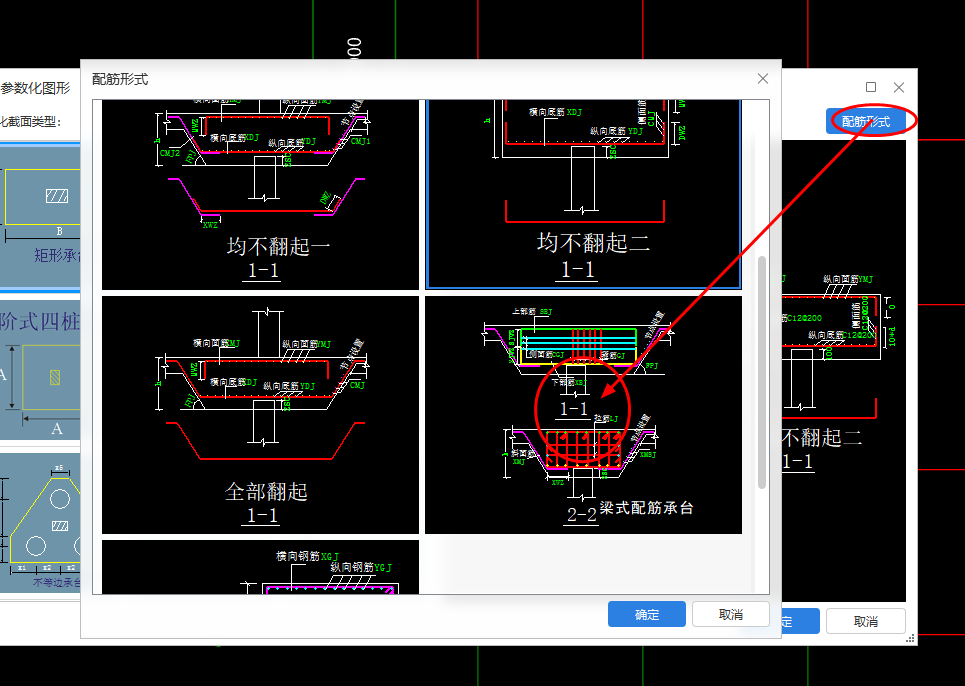Click the 配筋形式 dialog vertical scrollbar
965x686 pixels.
[762, 372]
